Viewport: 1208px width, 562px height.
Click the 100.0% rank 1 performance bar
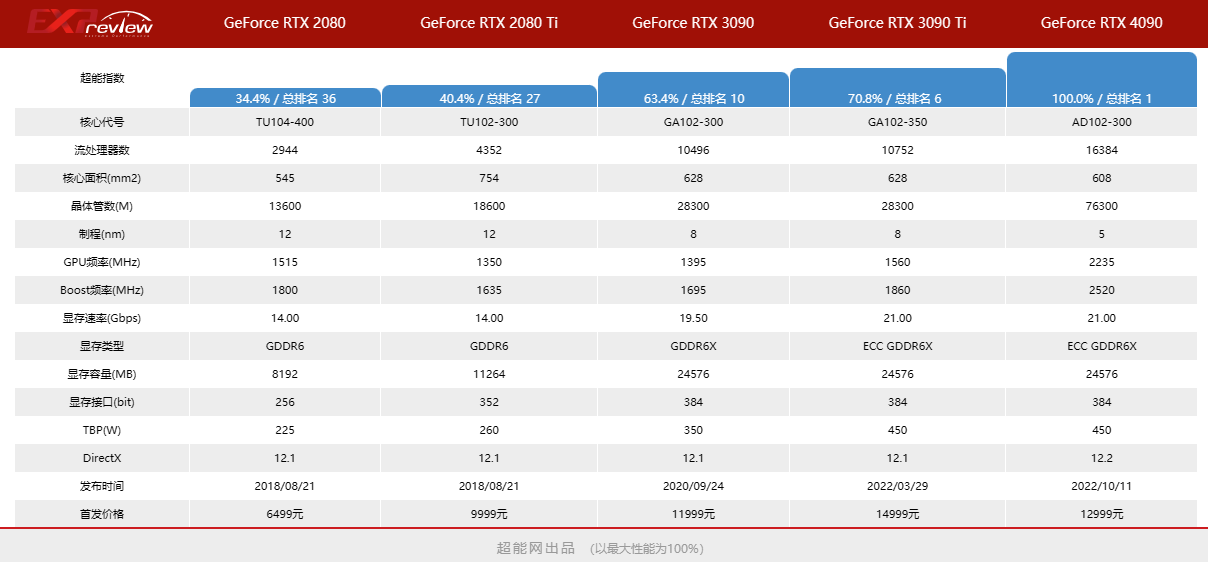coord(1101,80)
